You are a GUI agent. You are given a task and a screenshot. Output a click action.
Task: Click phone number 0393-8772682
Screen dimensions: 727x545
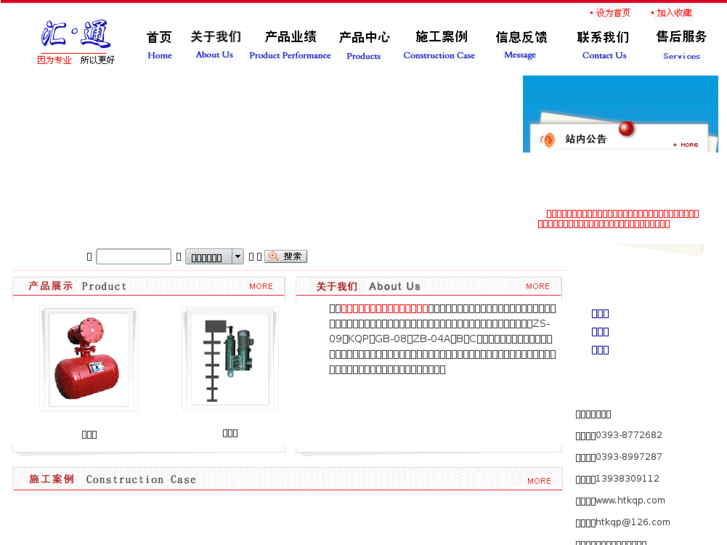[629, 435]
